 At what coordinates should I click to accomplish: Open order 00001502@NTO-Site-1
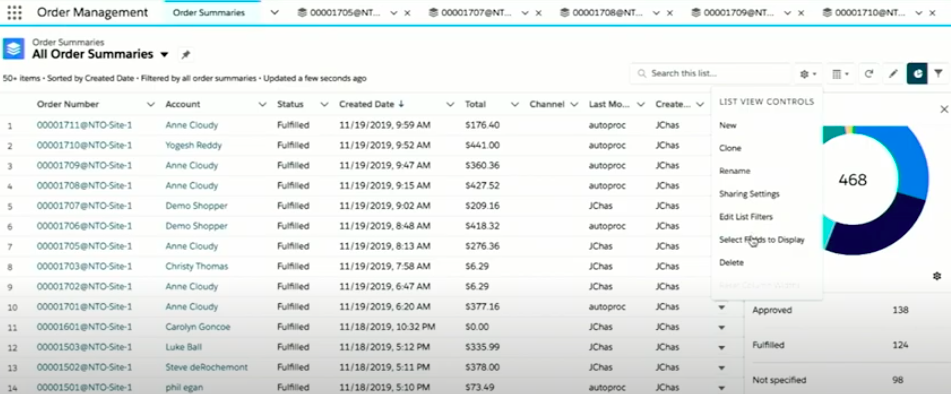[x=84, y=367]
